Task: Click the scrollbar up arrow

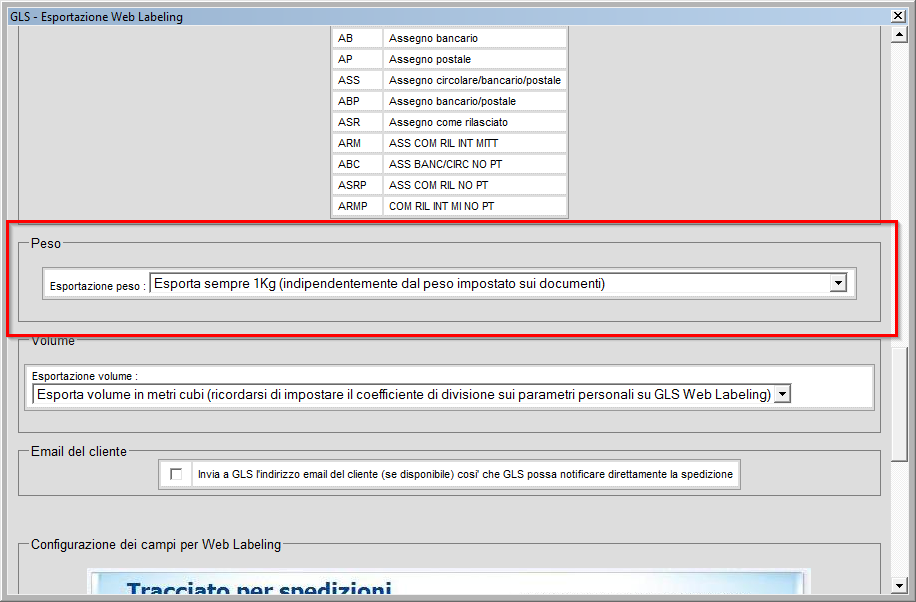Action: pos(899,35)
